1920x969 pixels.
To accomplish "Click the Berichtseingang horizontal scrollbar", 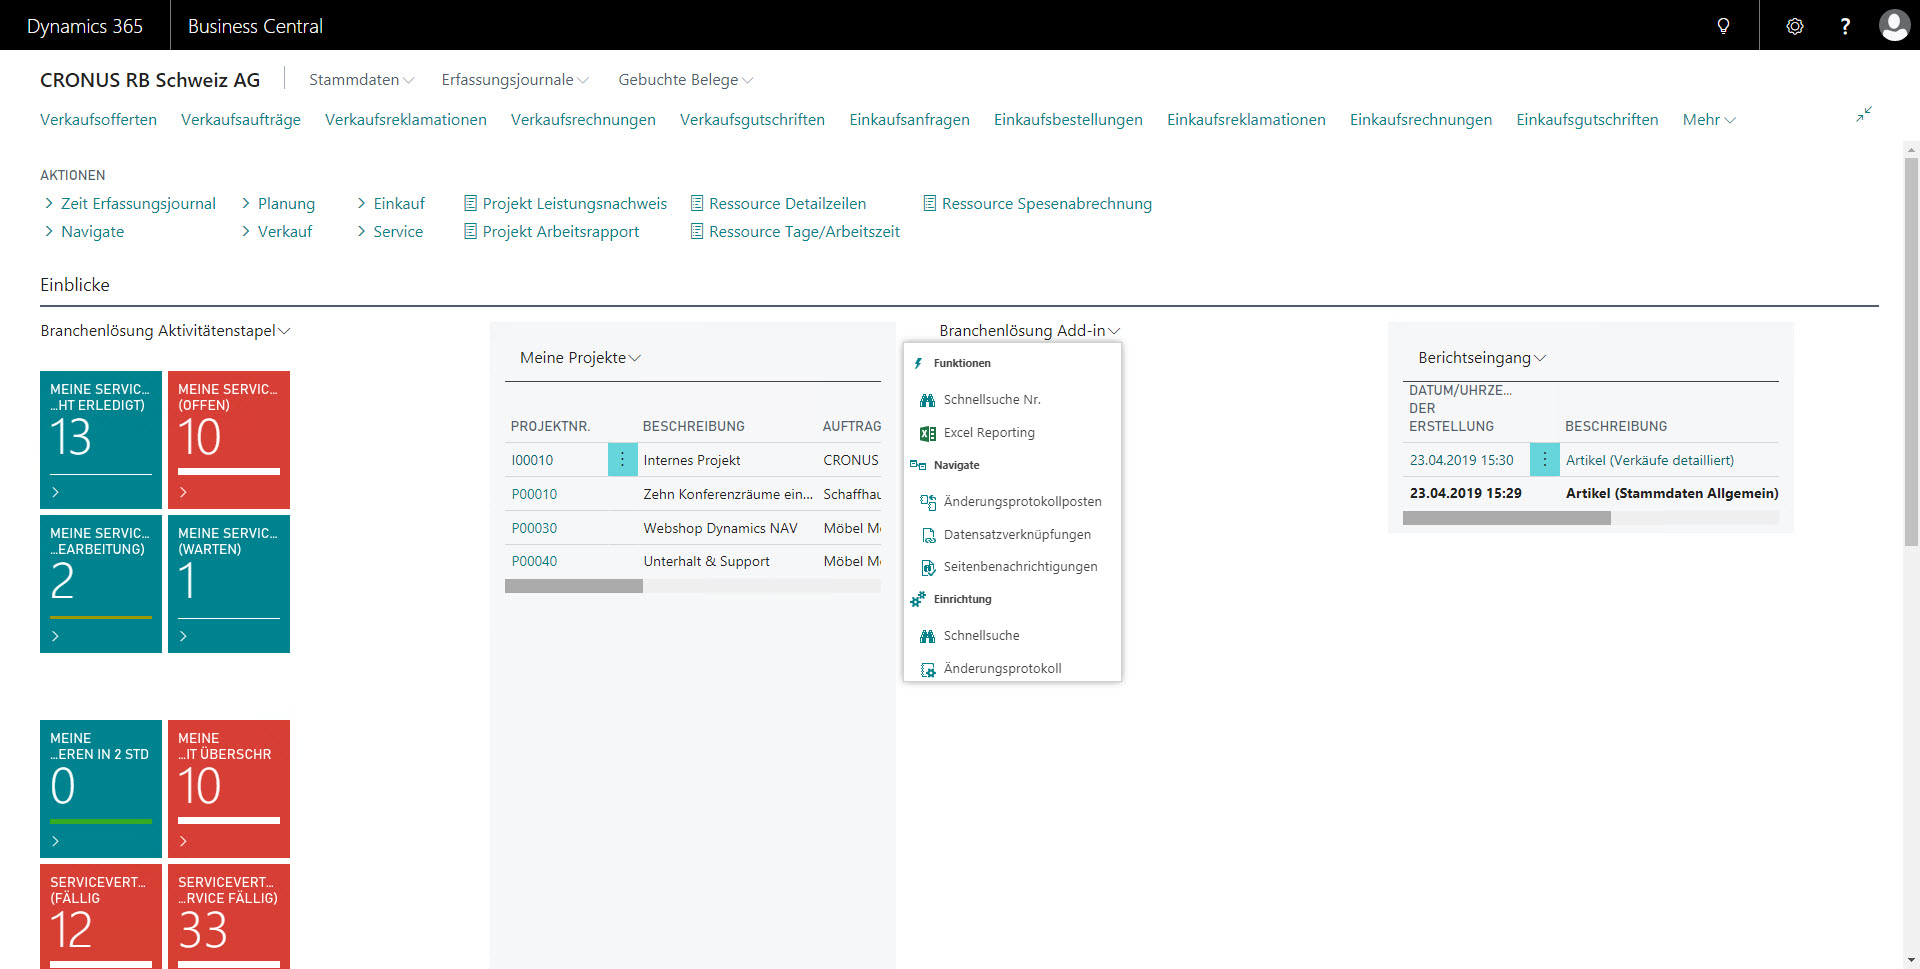I will click(x=1507, y=518).
